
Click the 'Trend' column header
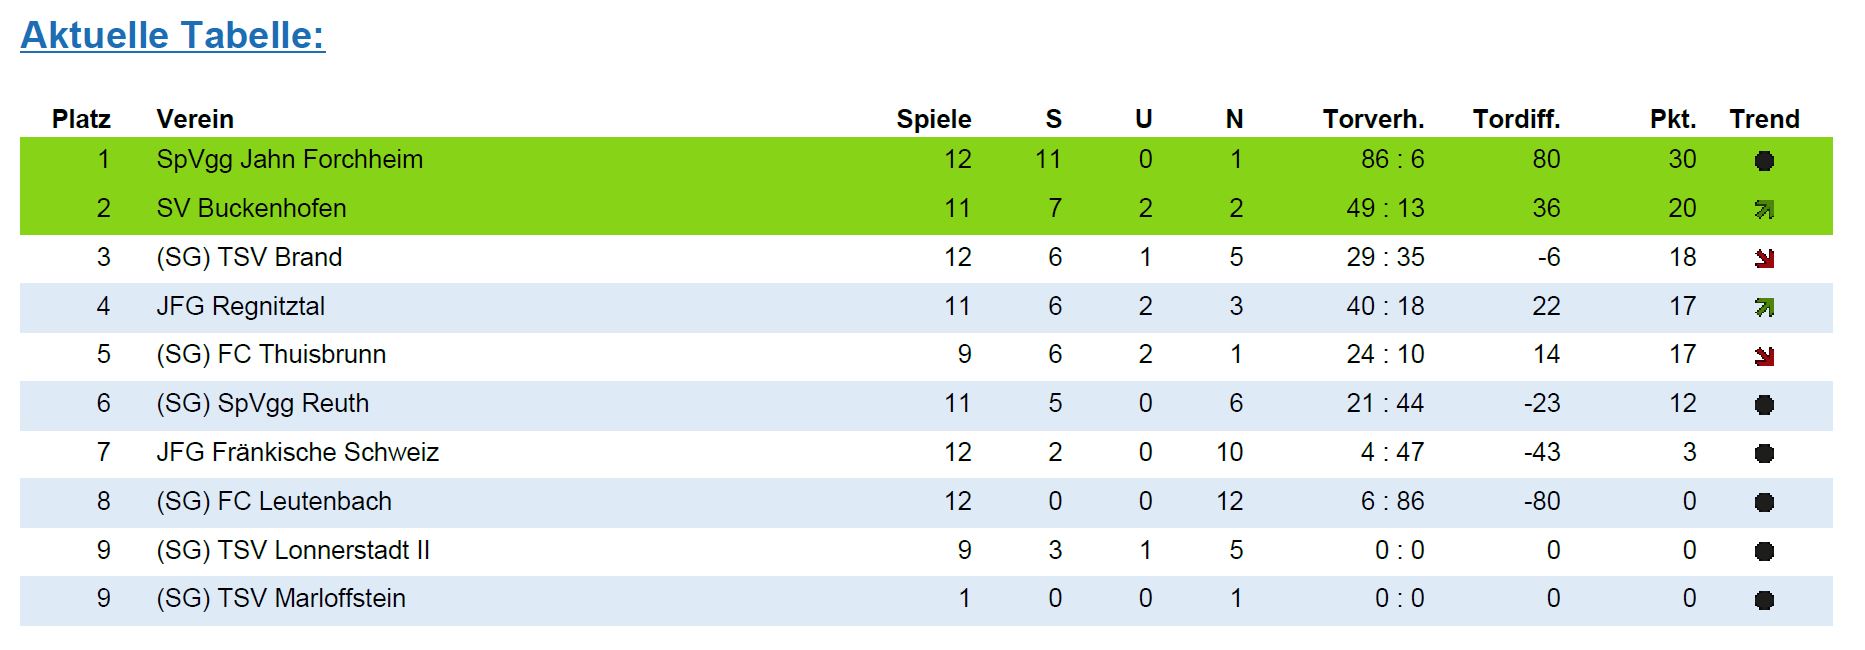pyautogui.click(x=1764, y=120)
